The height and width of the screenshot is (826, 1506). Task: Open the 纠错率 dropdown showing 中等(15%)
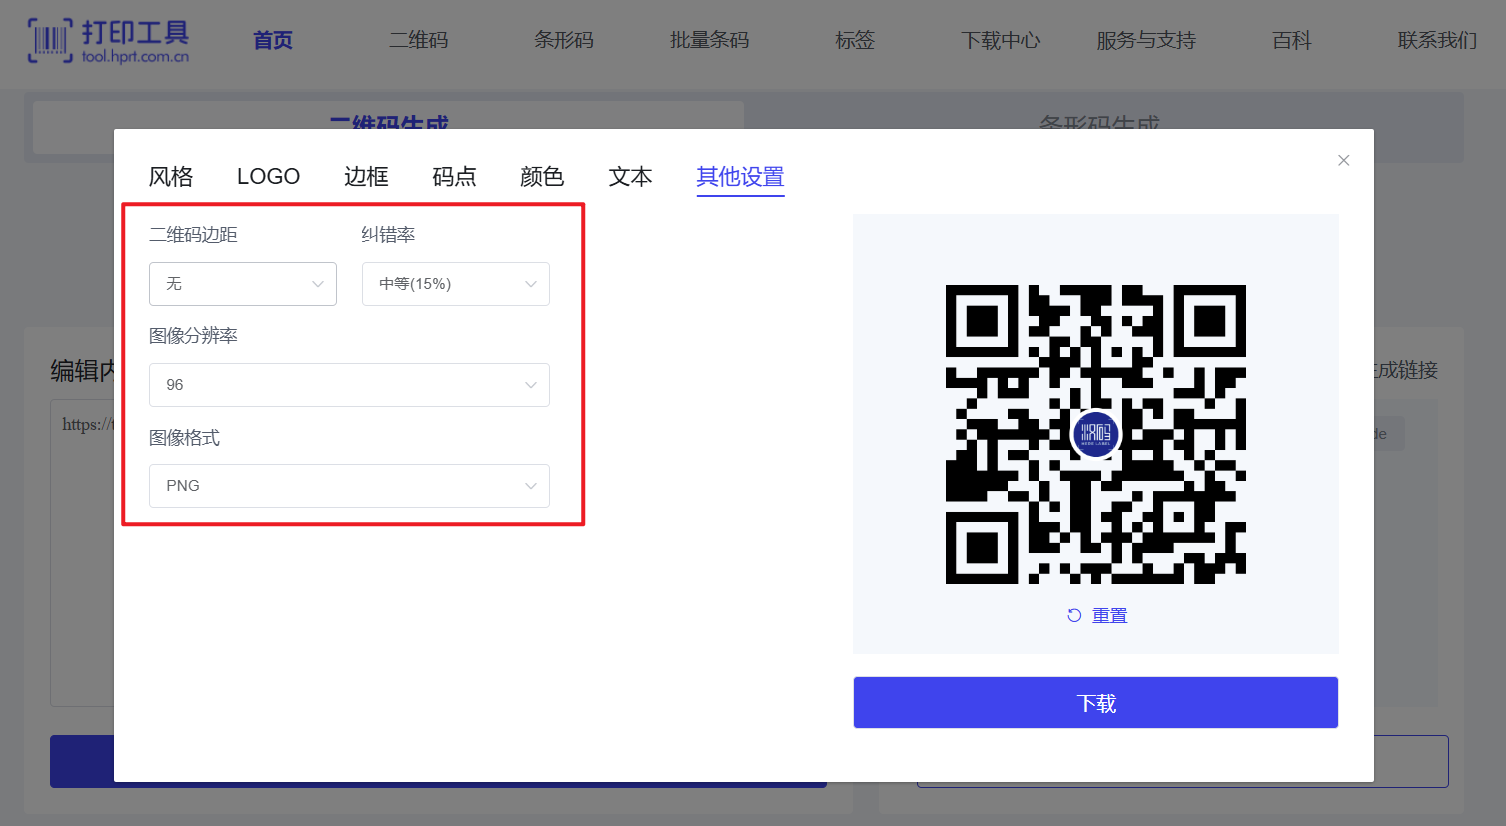(456, 284)
